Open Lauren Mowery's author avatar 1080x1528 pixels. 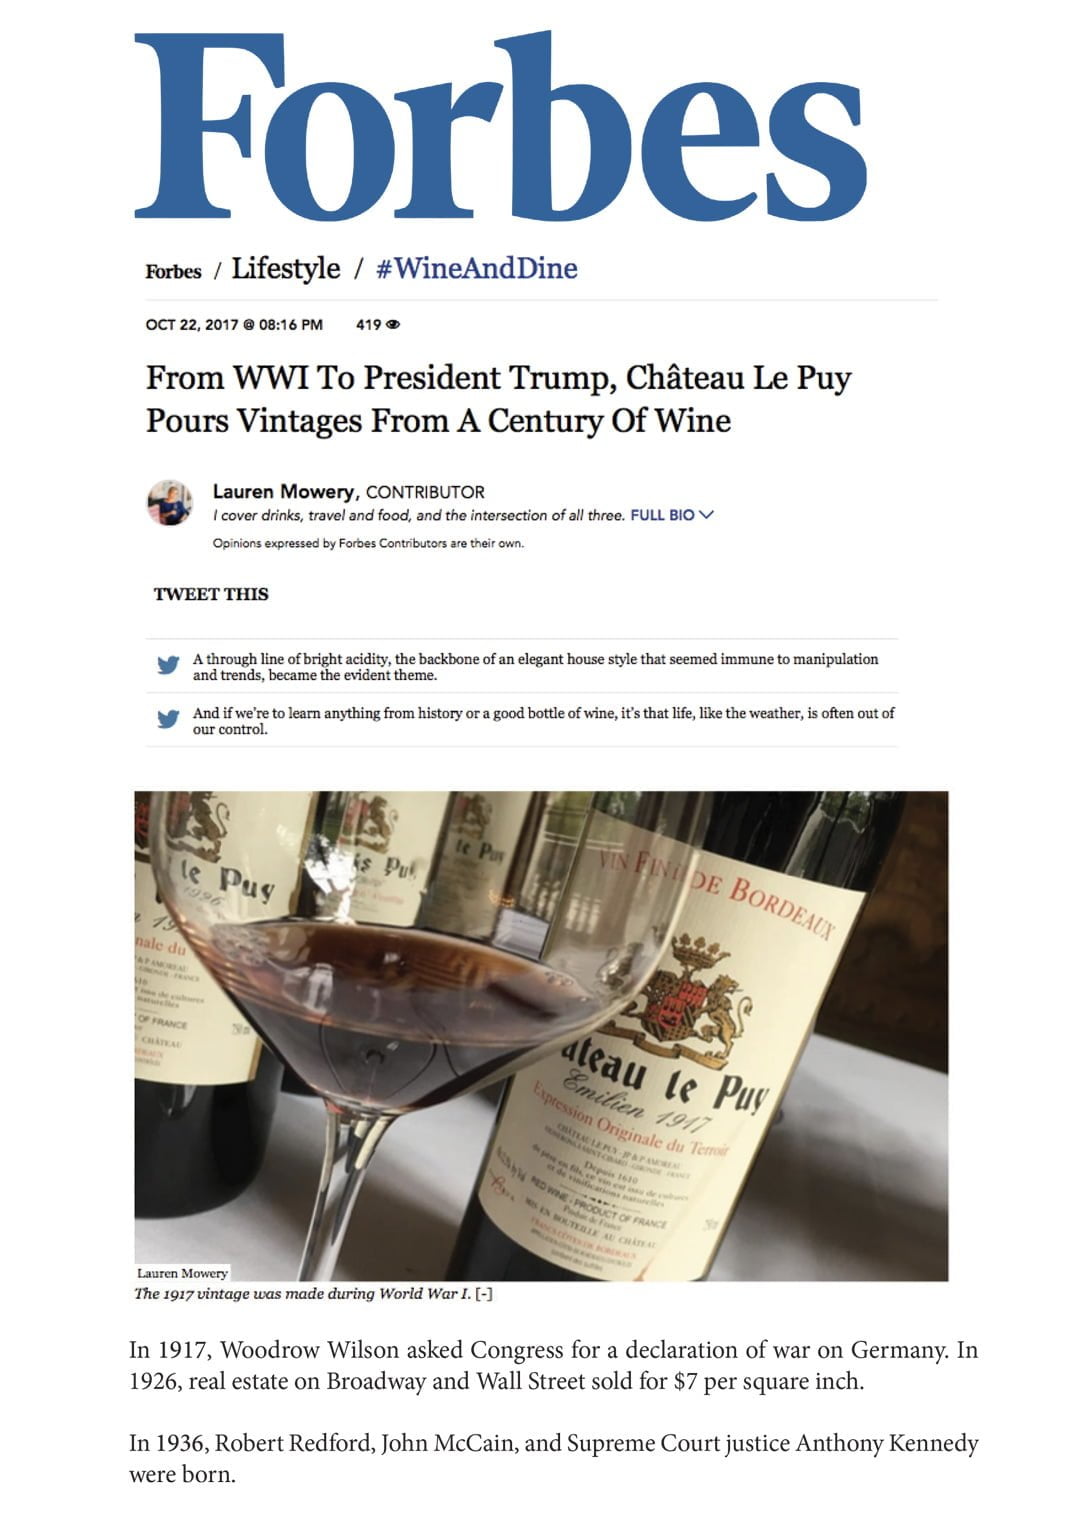pyautogui.click(x=170, y=502)
